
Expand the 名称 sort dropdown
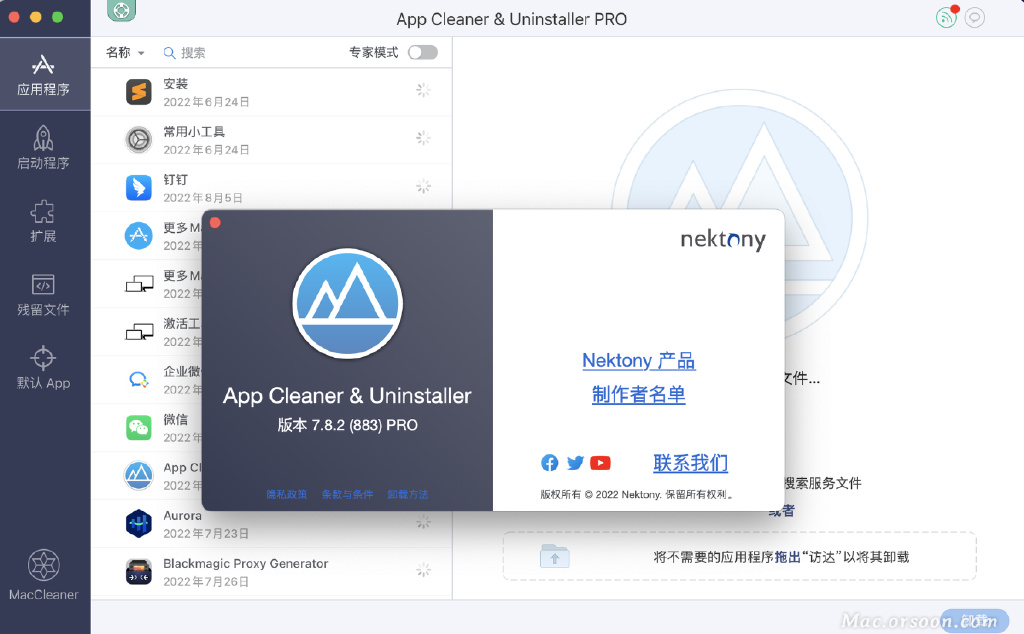coord(125,52)
